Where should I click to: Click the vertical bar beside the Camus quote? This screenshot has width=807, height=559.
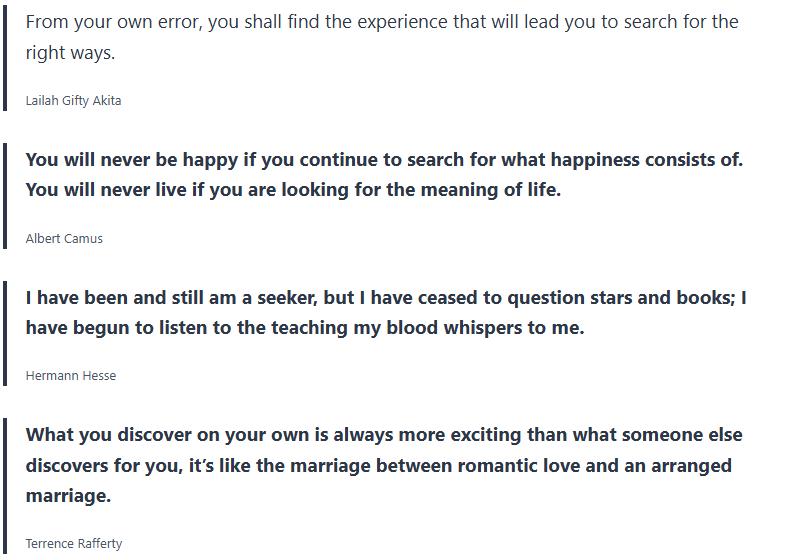[x=5, y=194]
